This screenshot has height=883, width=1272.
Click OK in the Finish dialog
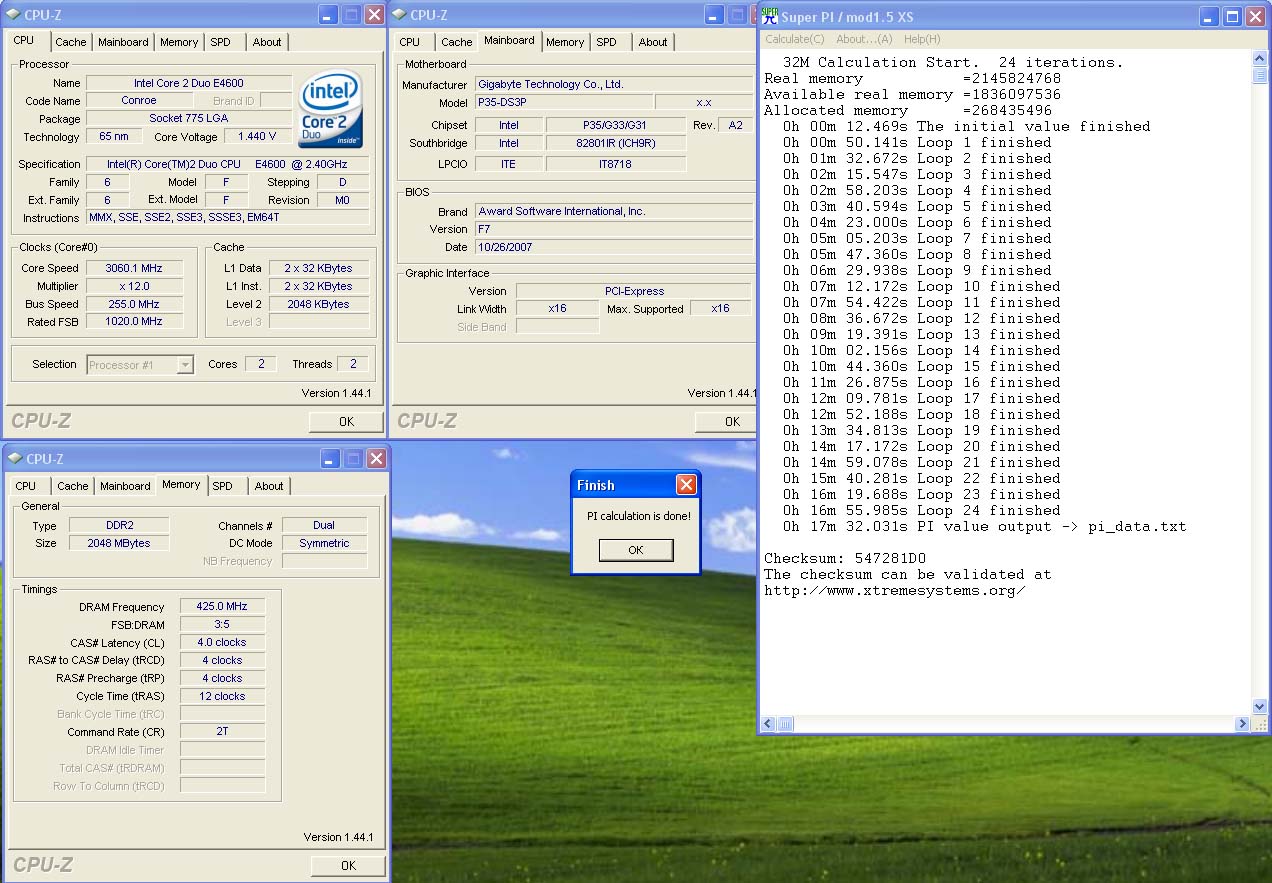pyautogui.click(x=636, y=550)
